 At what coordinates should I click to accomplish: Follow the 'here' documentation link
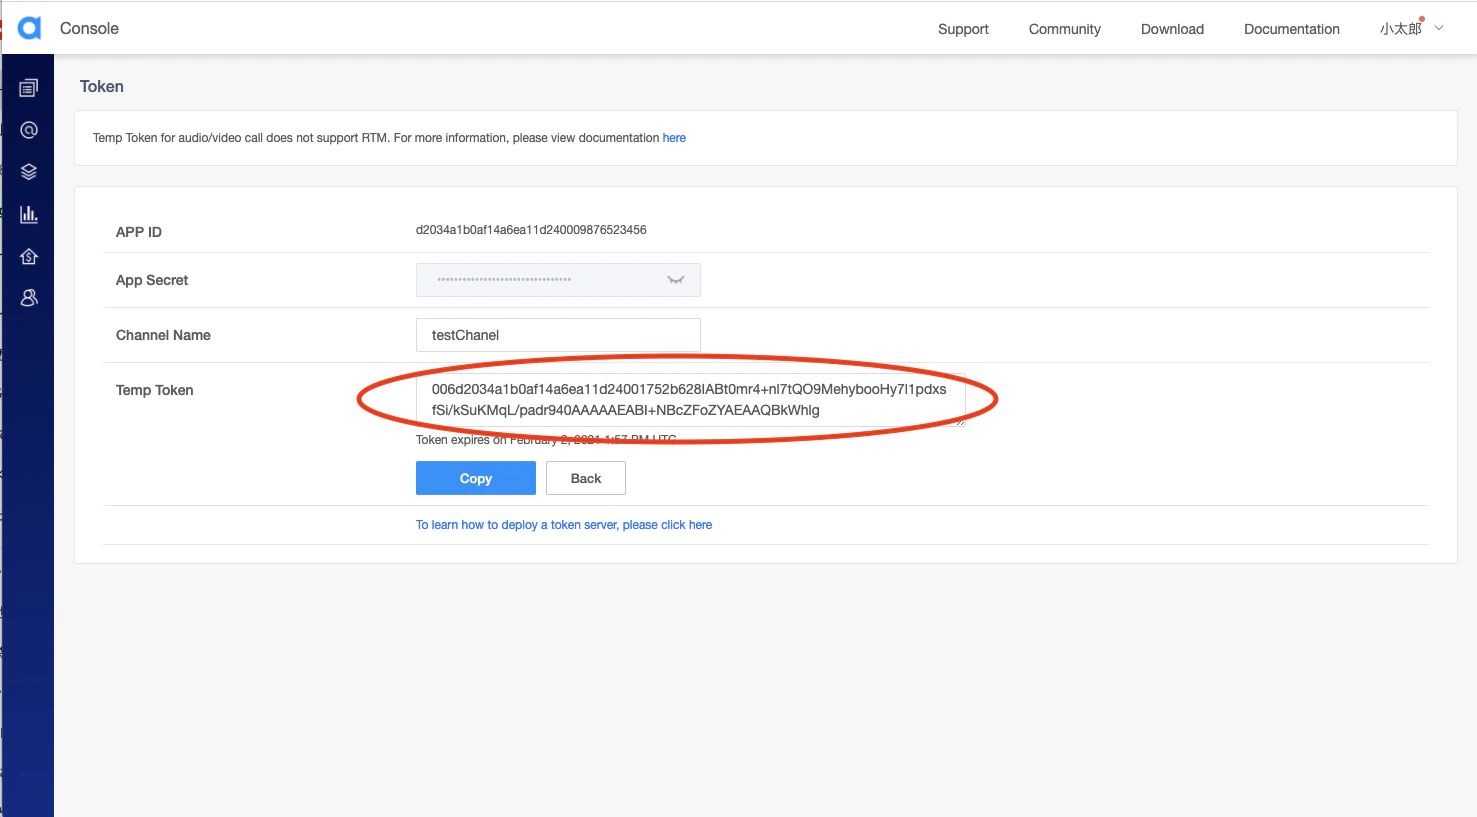(674, 138)
